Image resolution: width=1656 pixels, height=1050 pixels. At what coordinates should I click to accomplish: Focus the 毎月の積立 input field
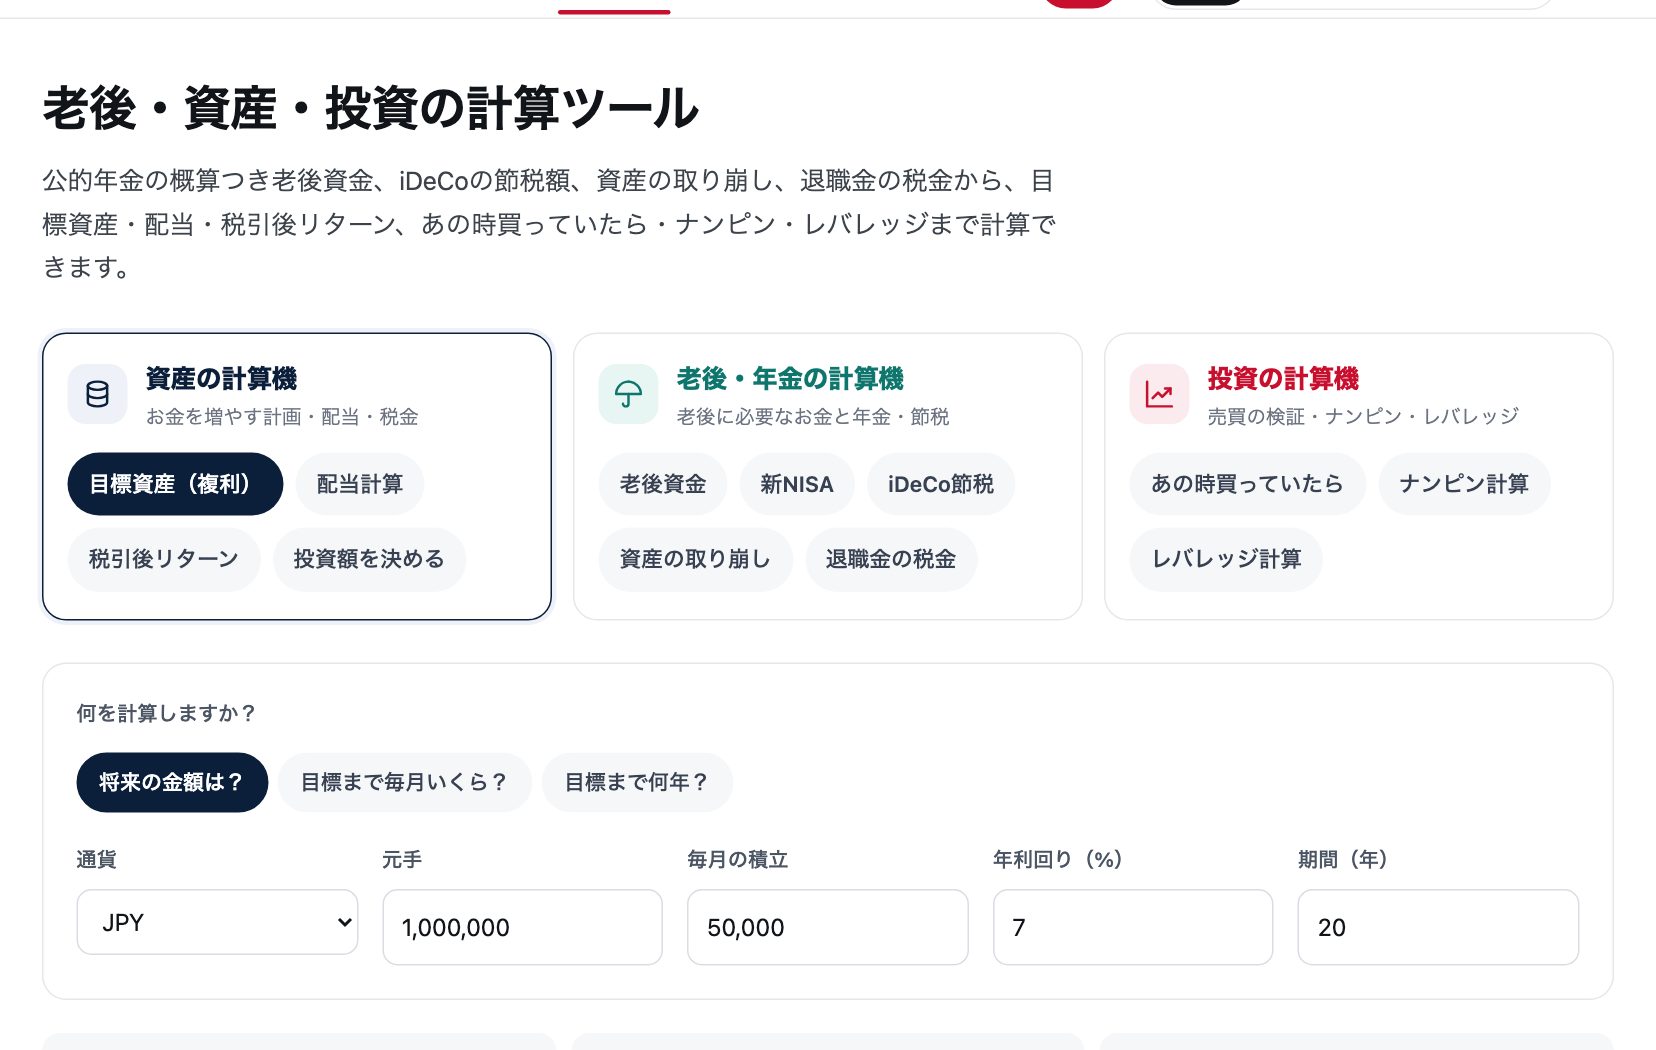pos(827,927)
